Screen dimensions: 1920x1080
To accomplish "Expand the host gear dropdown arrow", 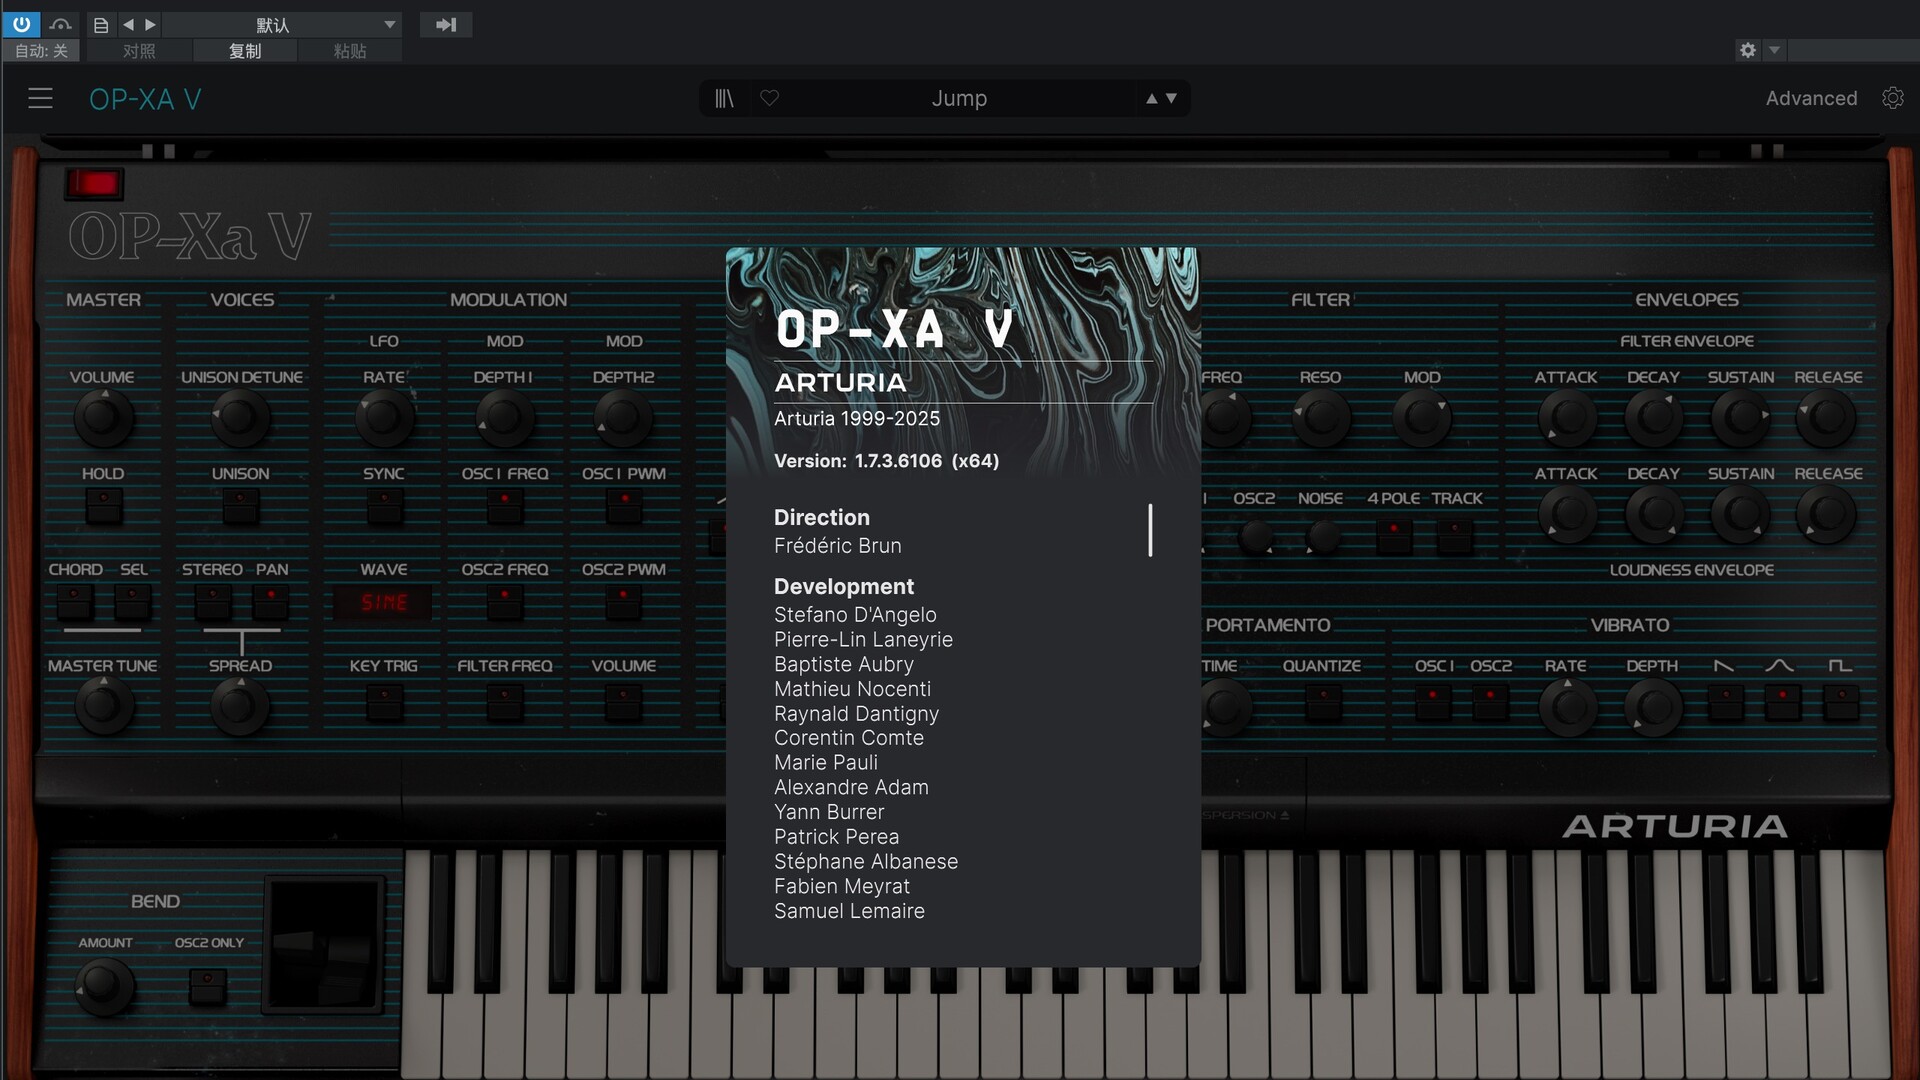I will pos(1774,50).
